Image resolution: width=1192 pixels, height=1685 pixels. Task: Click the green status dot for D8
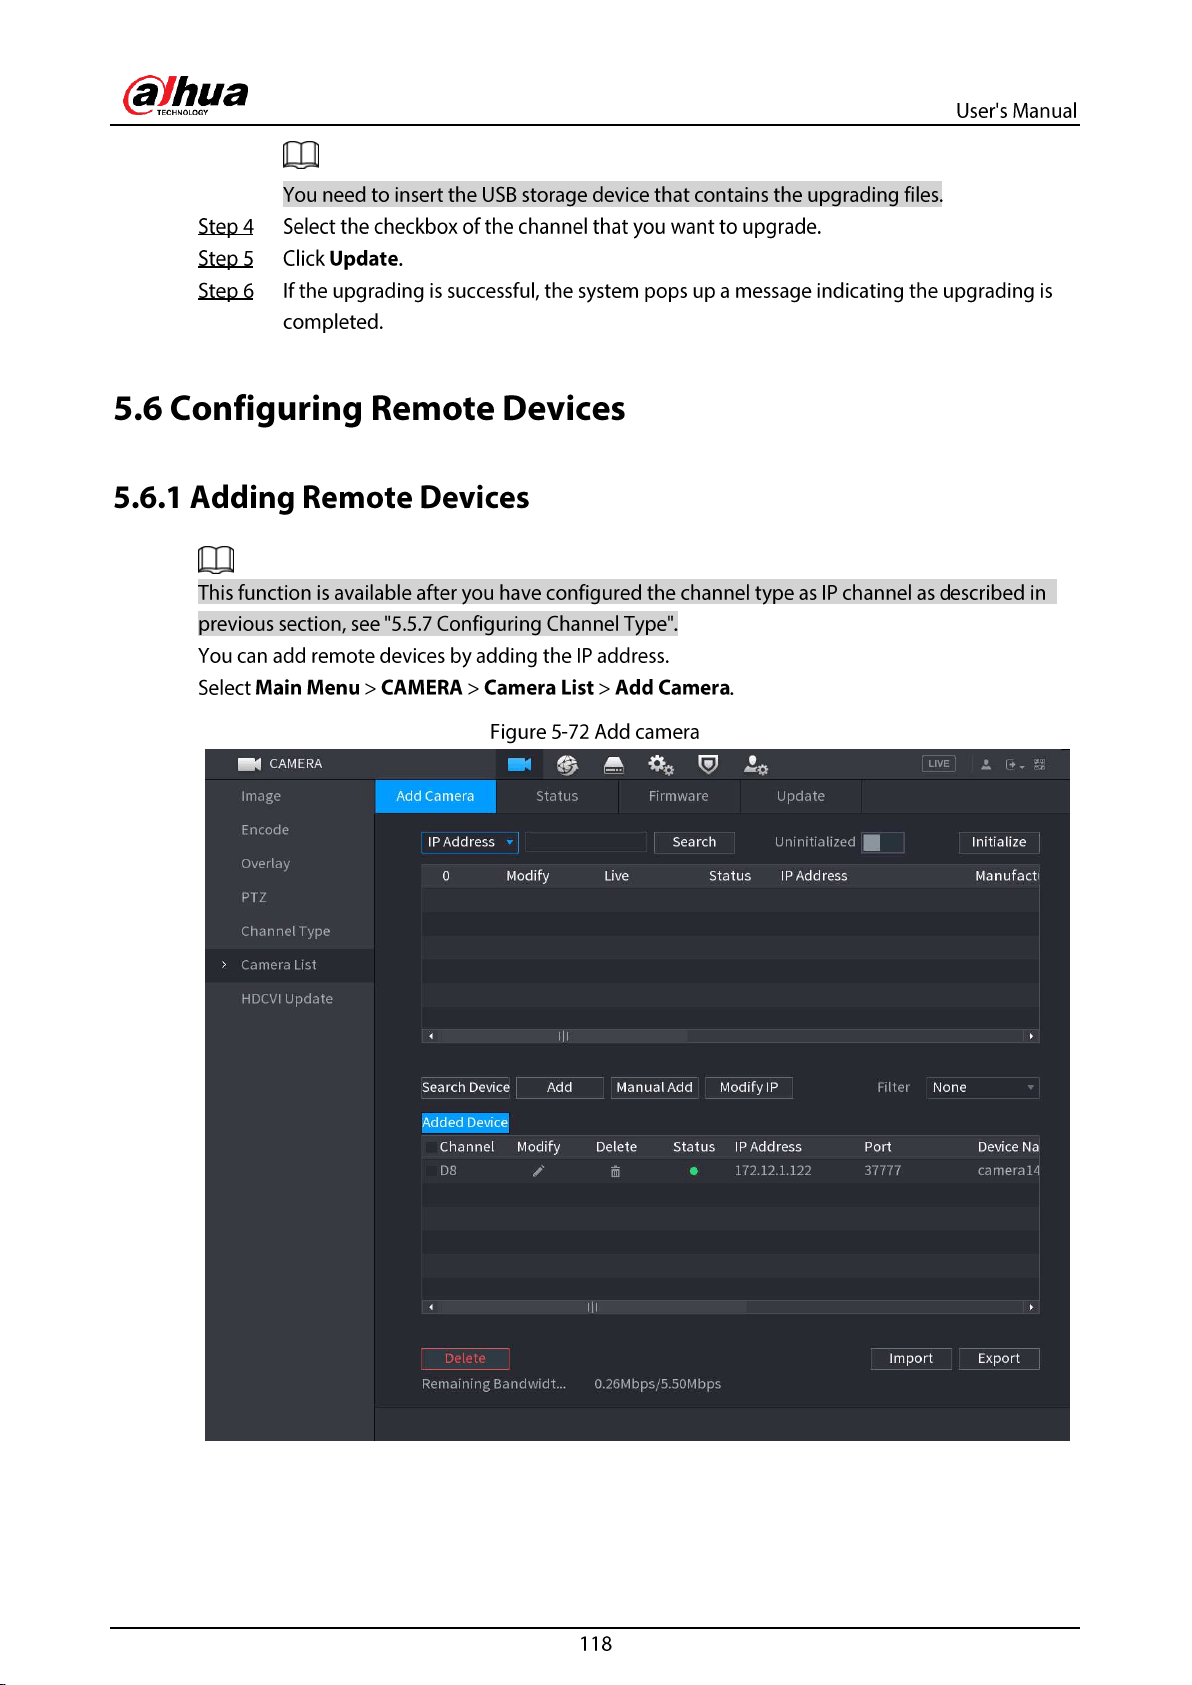click(x=694, y=1171)
